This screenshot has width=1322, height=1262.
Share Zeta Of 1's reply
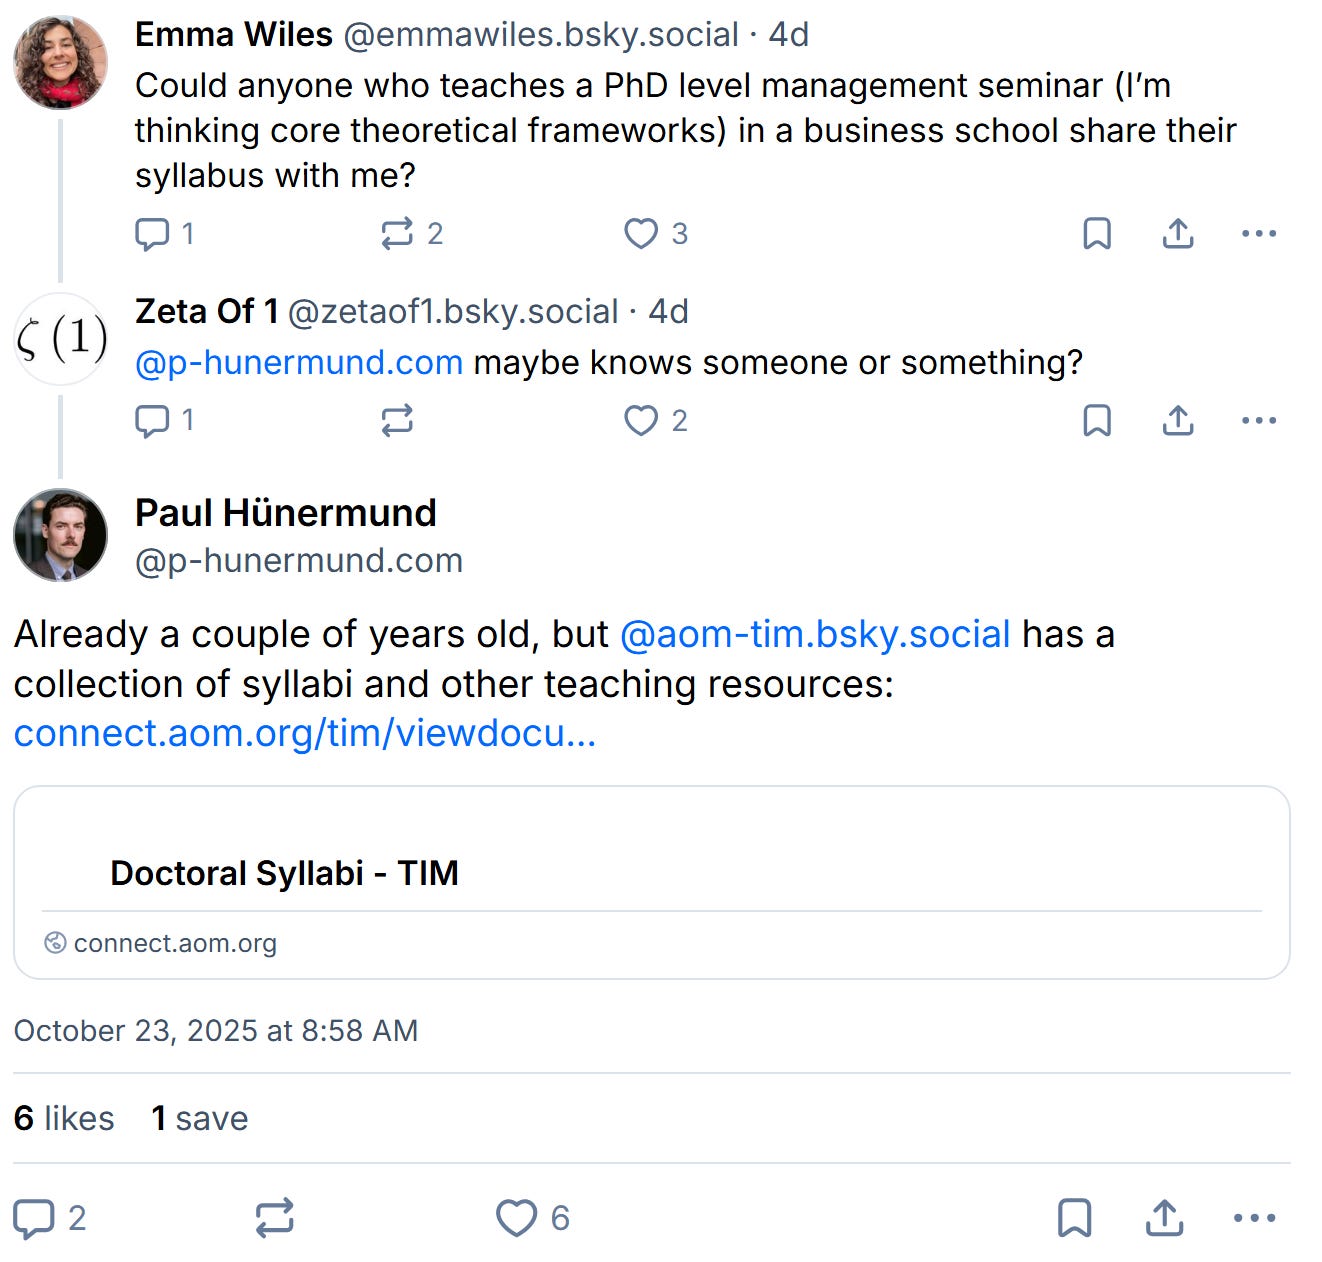click(x=1178, y=421)
